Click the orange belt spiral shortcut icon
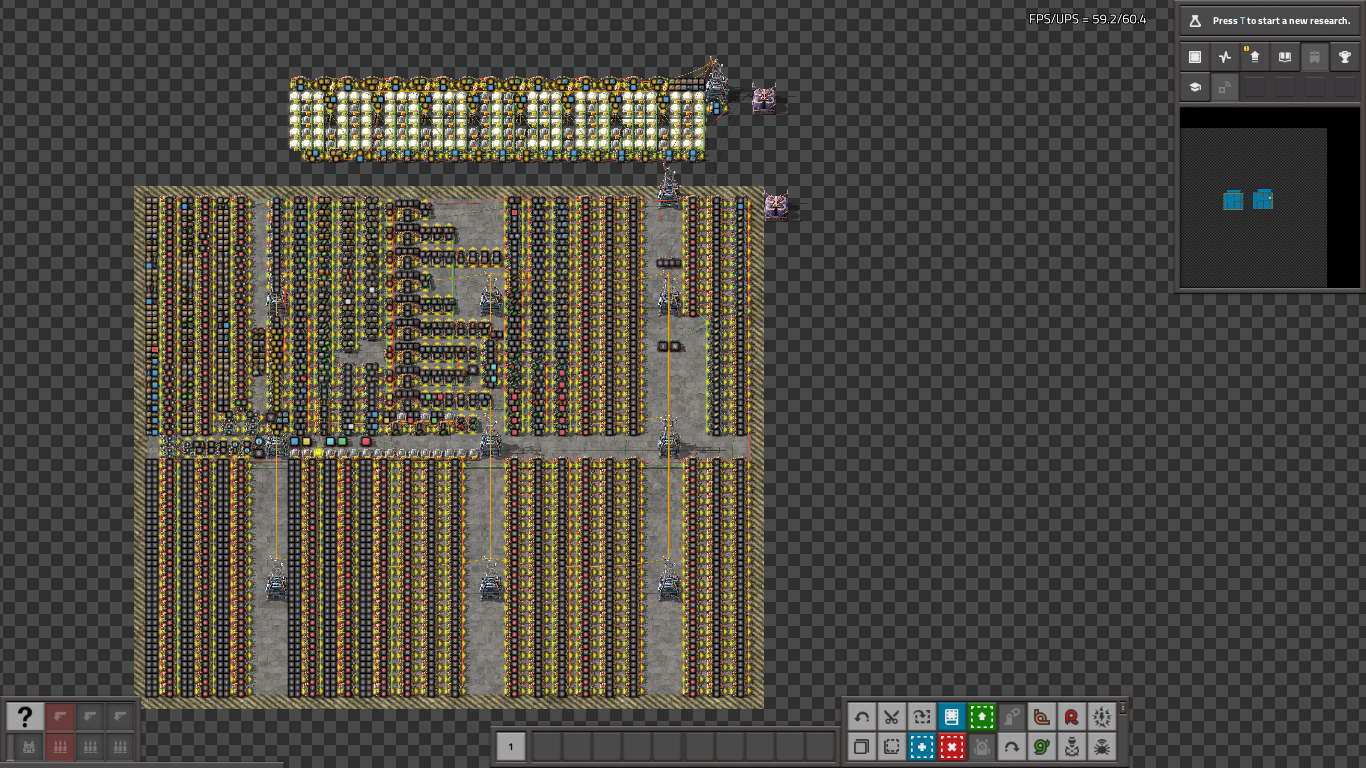 click(1042, 717)
